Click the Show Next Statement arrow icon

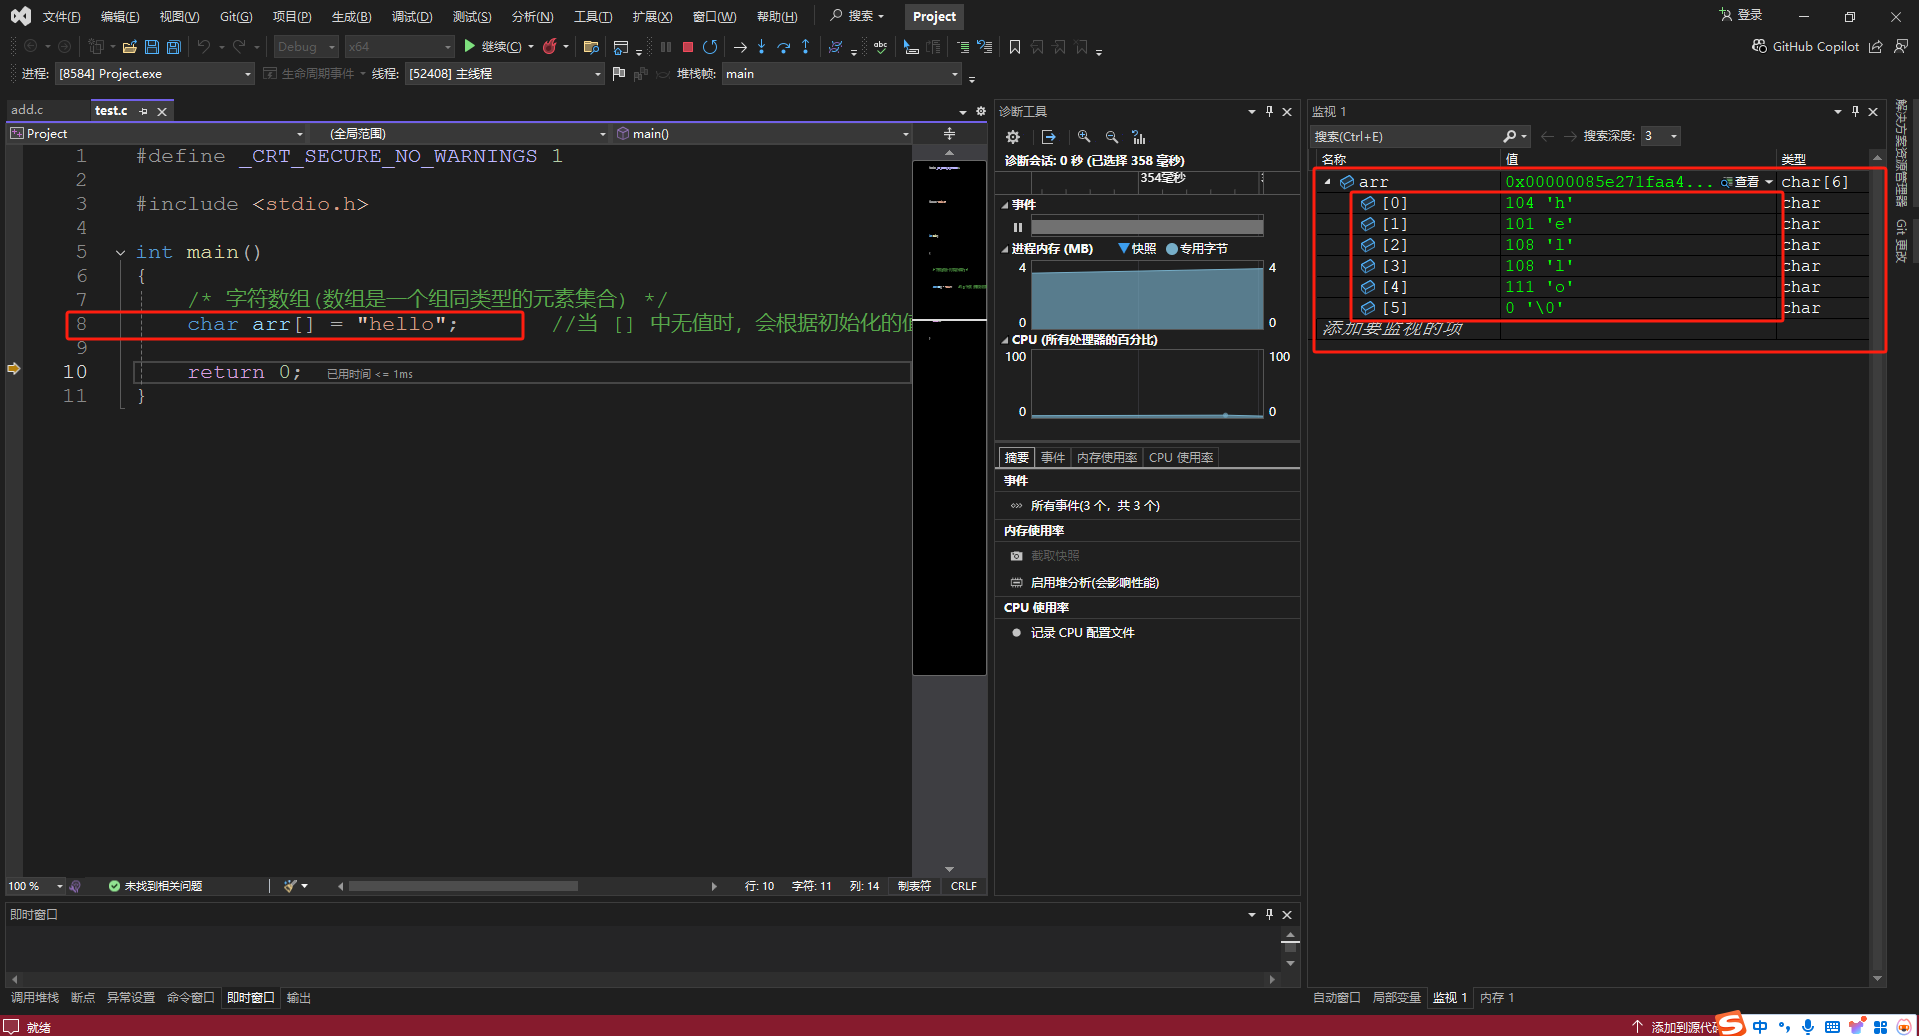pyautogui.click(x=740, y=47)
